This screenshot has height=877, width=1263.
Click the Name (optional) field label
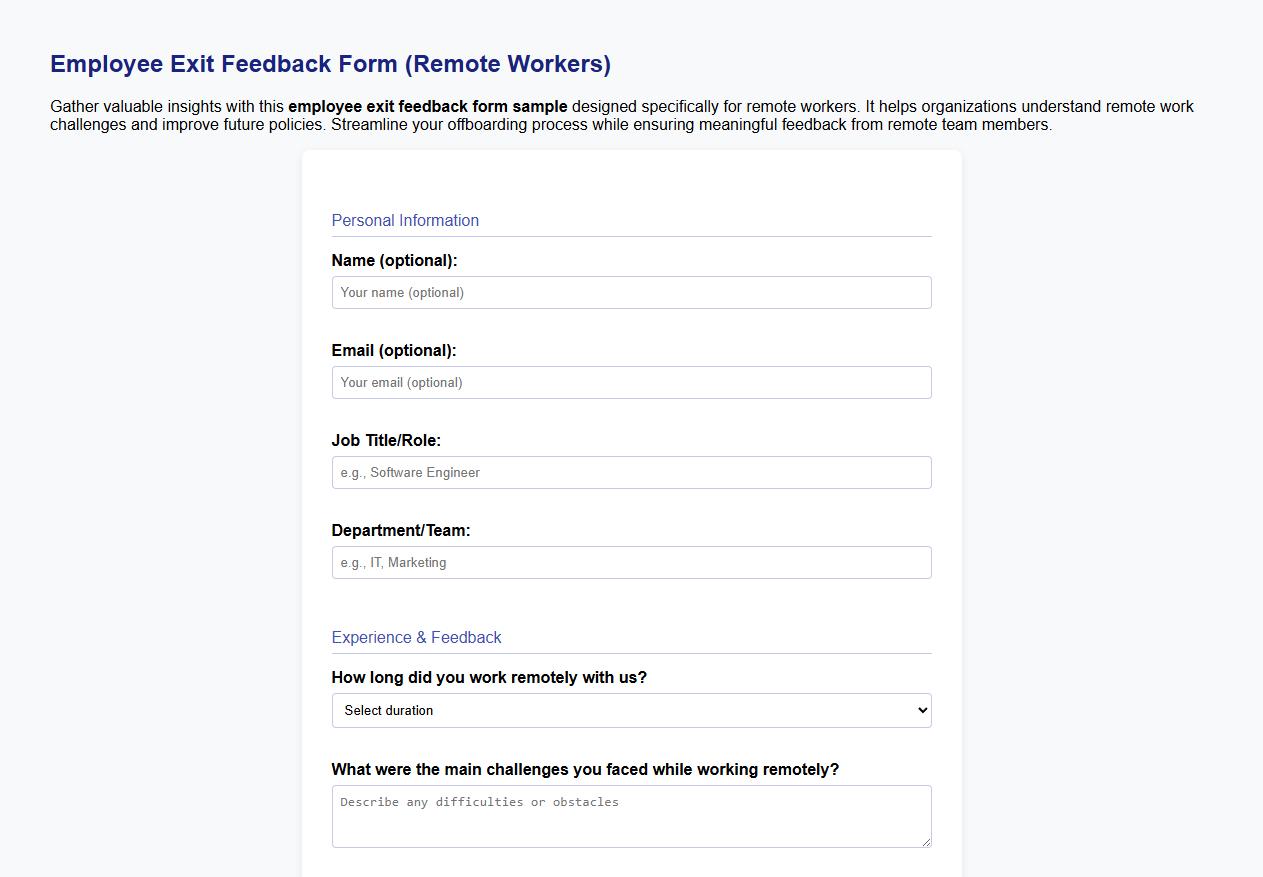click(392, 260)
